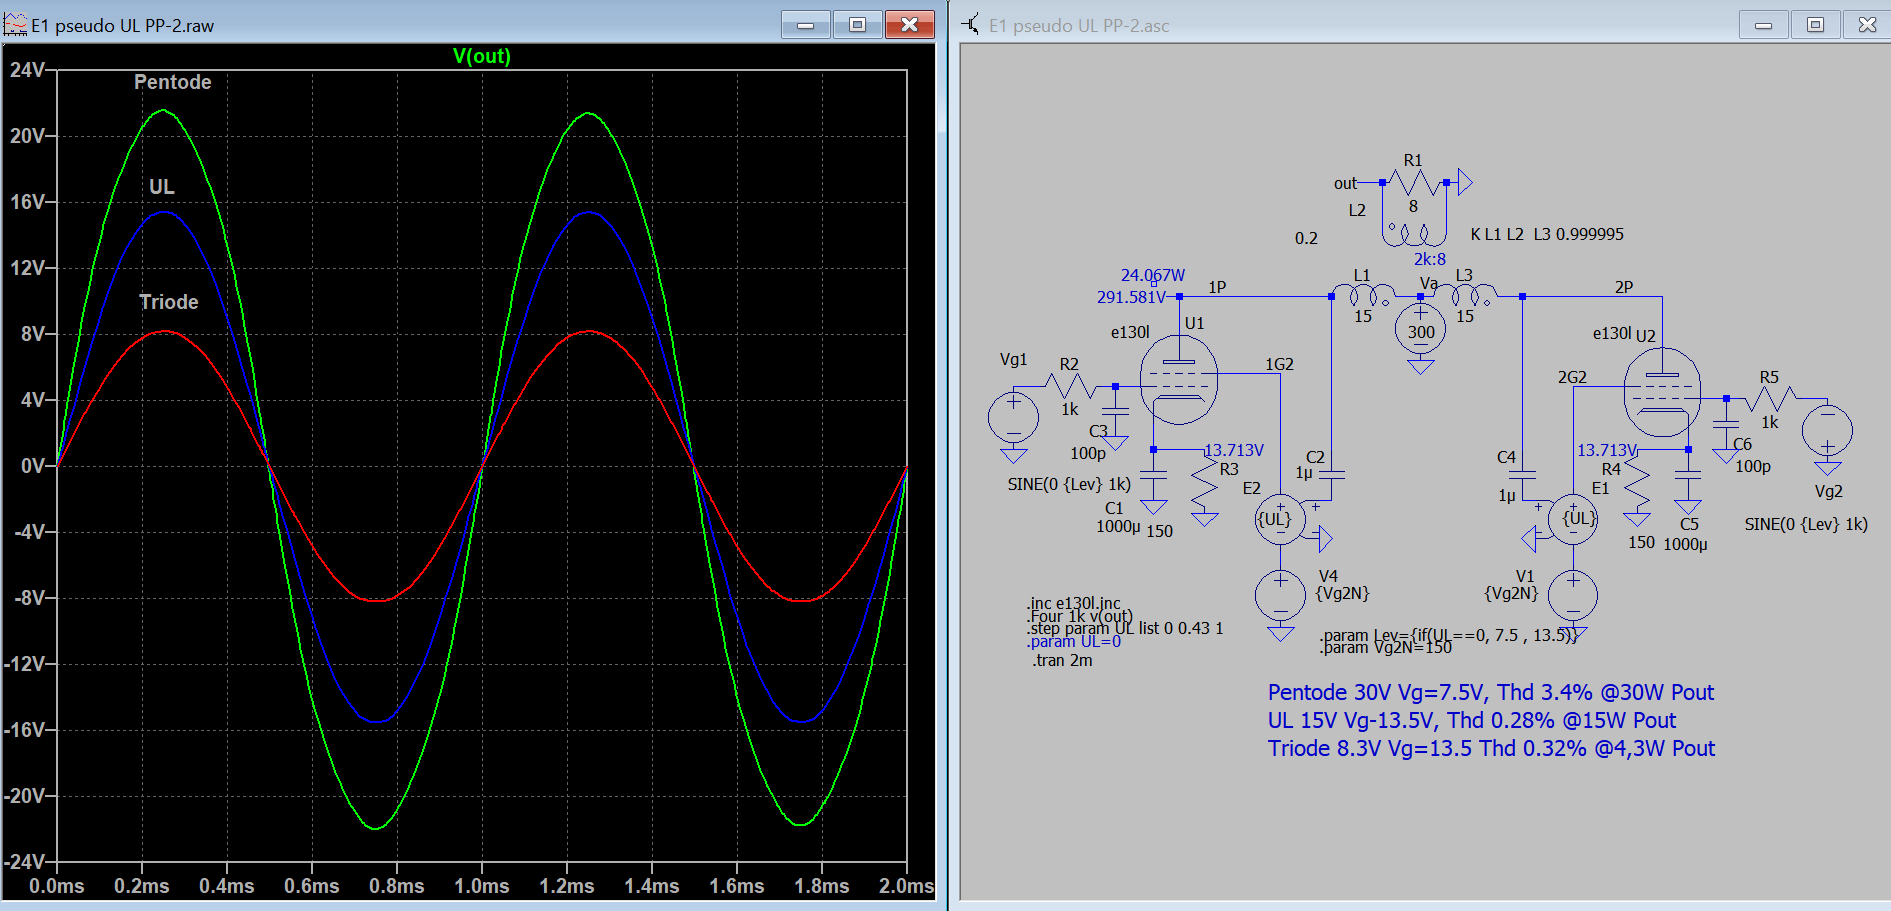The width and height of the screenshot is (1891, 911).
Task: Close the E1 pseudo UL PP-2.raw window
Action: pos(909,25)
